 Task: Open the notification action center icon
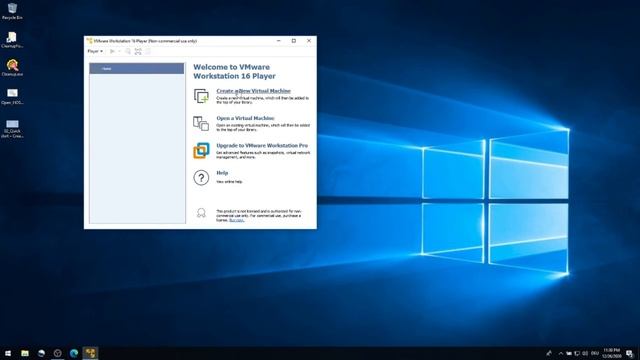pos(629,353)
